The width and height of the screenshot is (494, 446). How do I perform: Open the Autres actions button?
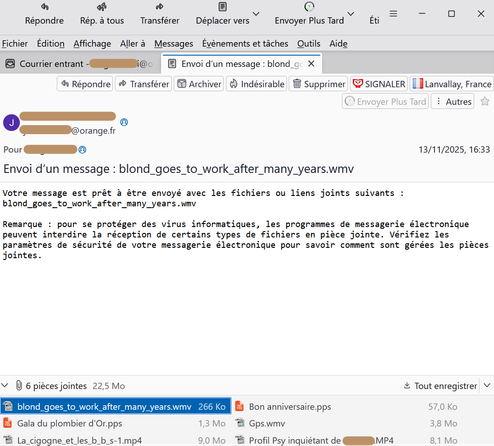pos(453,101)
